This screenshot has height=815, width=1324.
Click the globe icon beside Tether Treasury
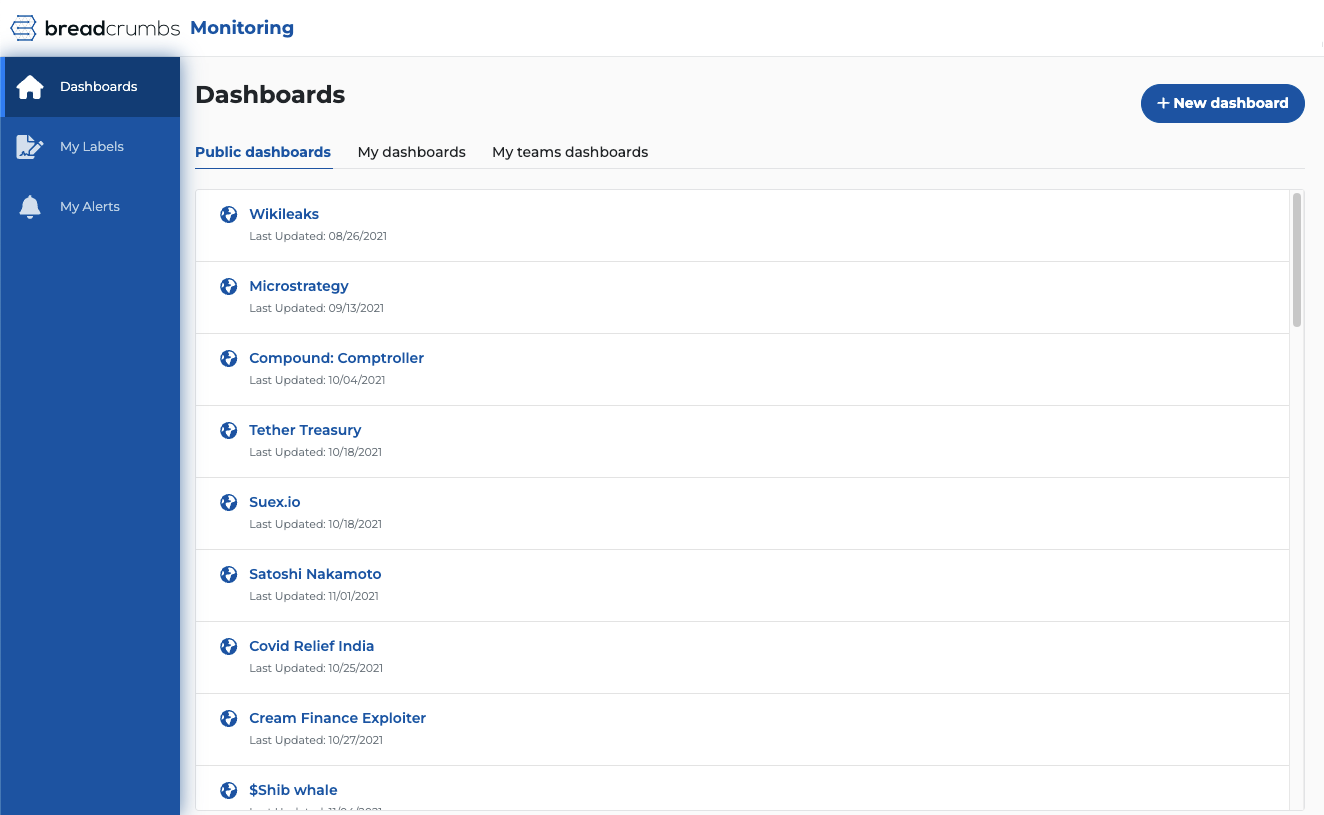pos(228,430)
